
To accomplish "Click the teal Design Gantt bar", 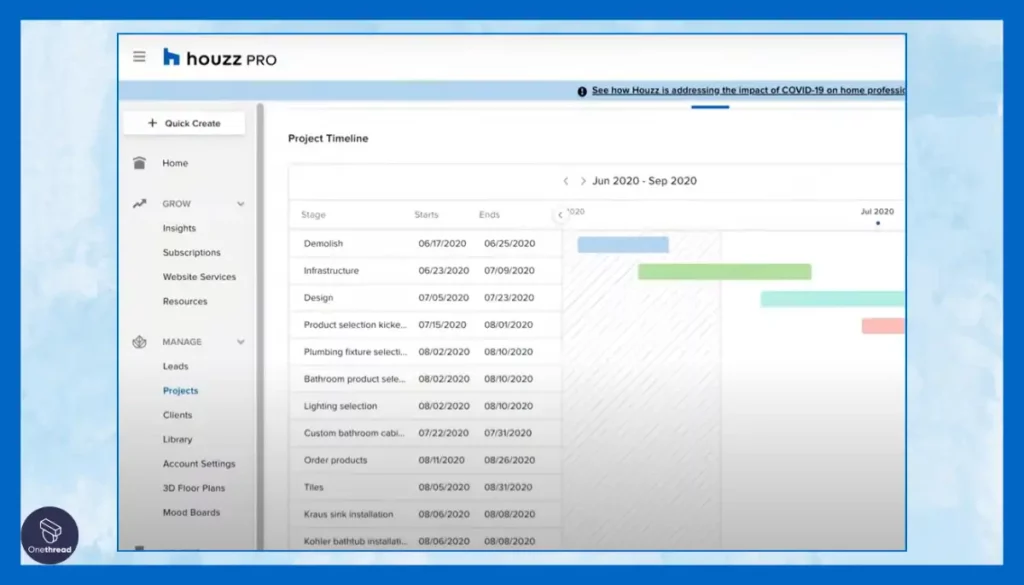I will (832, 299).
